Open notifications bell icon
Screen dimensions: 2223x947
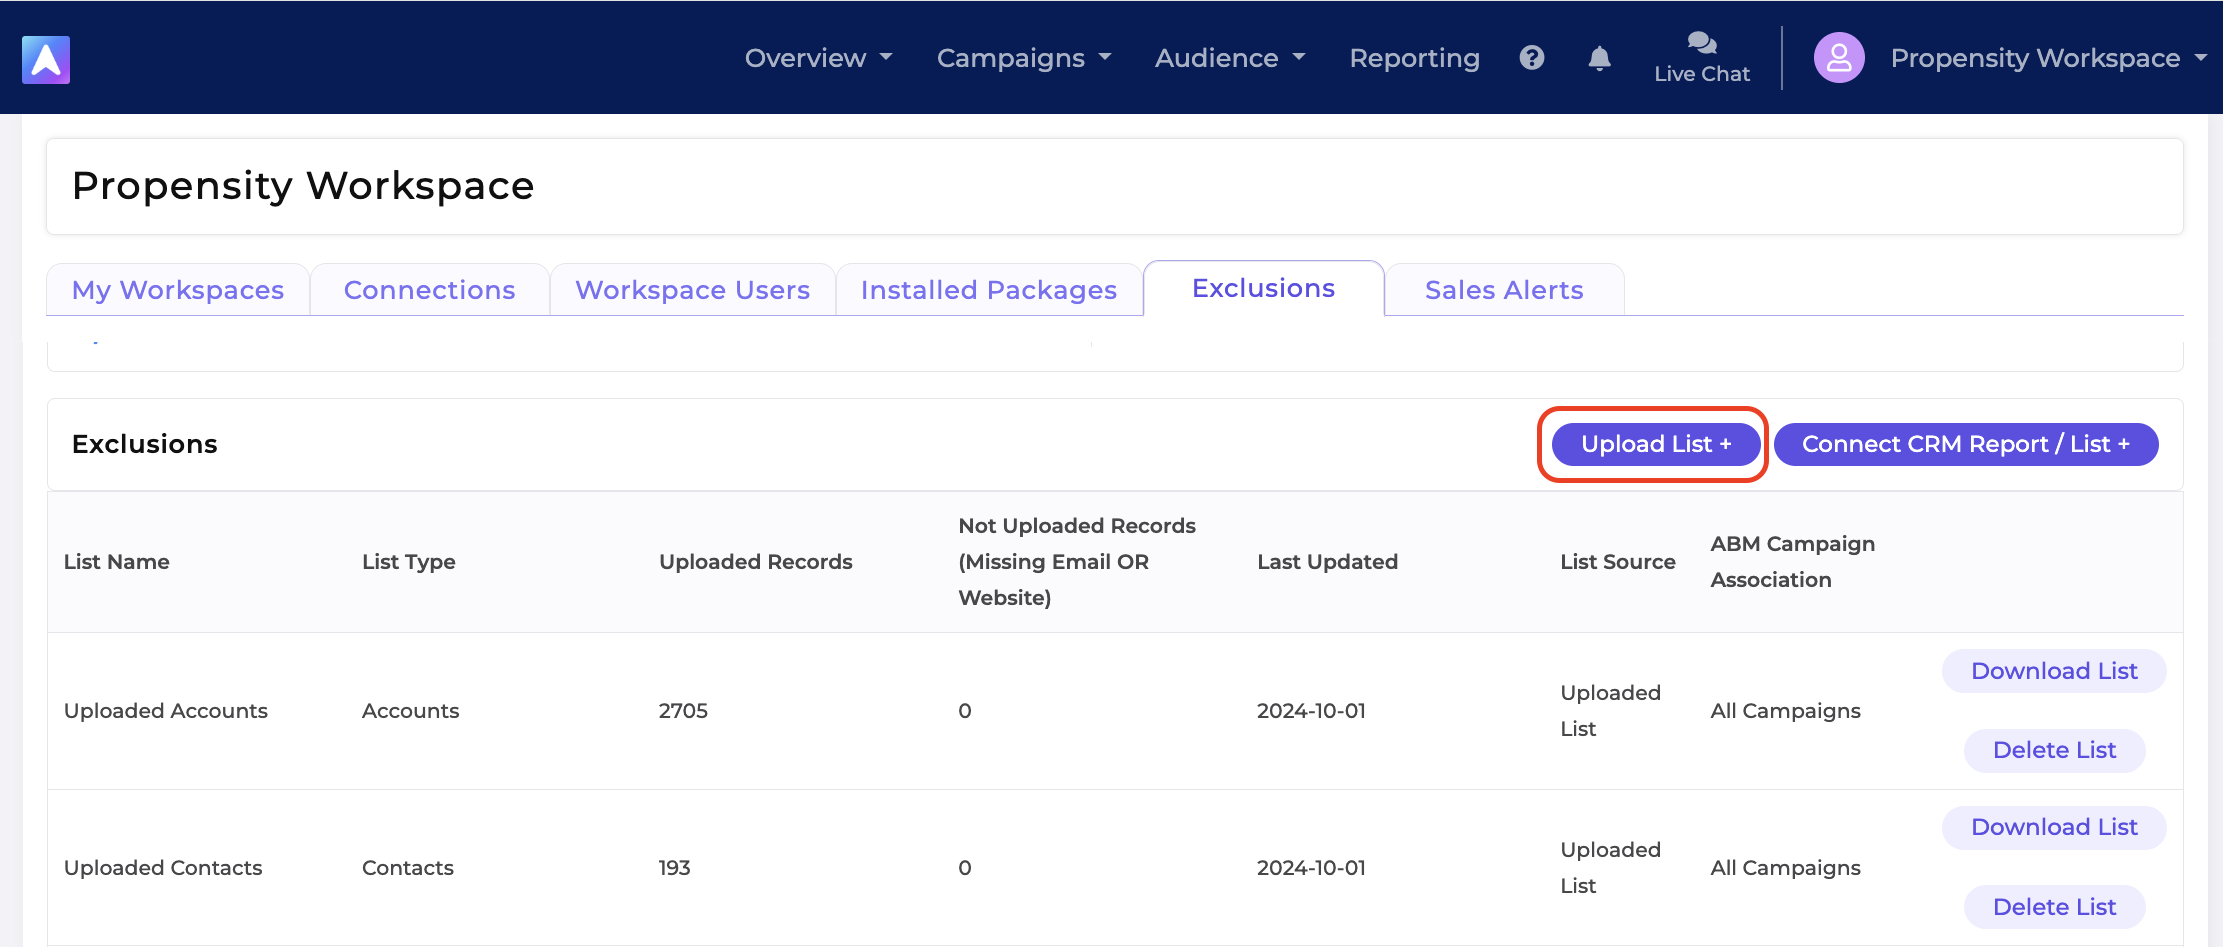point(1599,58)
